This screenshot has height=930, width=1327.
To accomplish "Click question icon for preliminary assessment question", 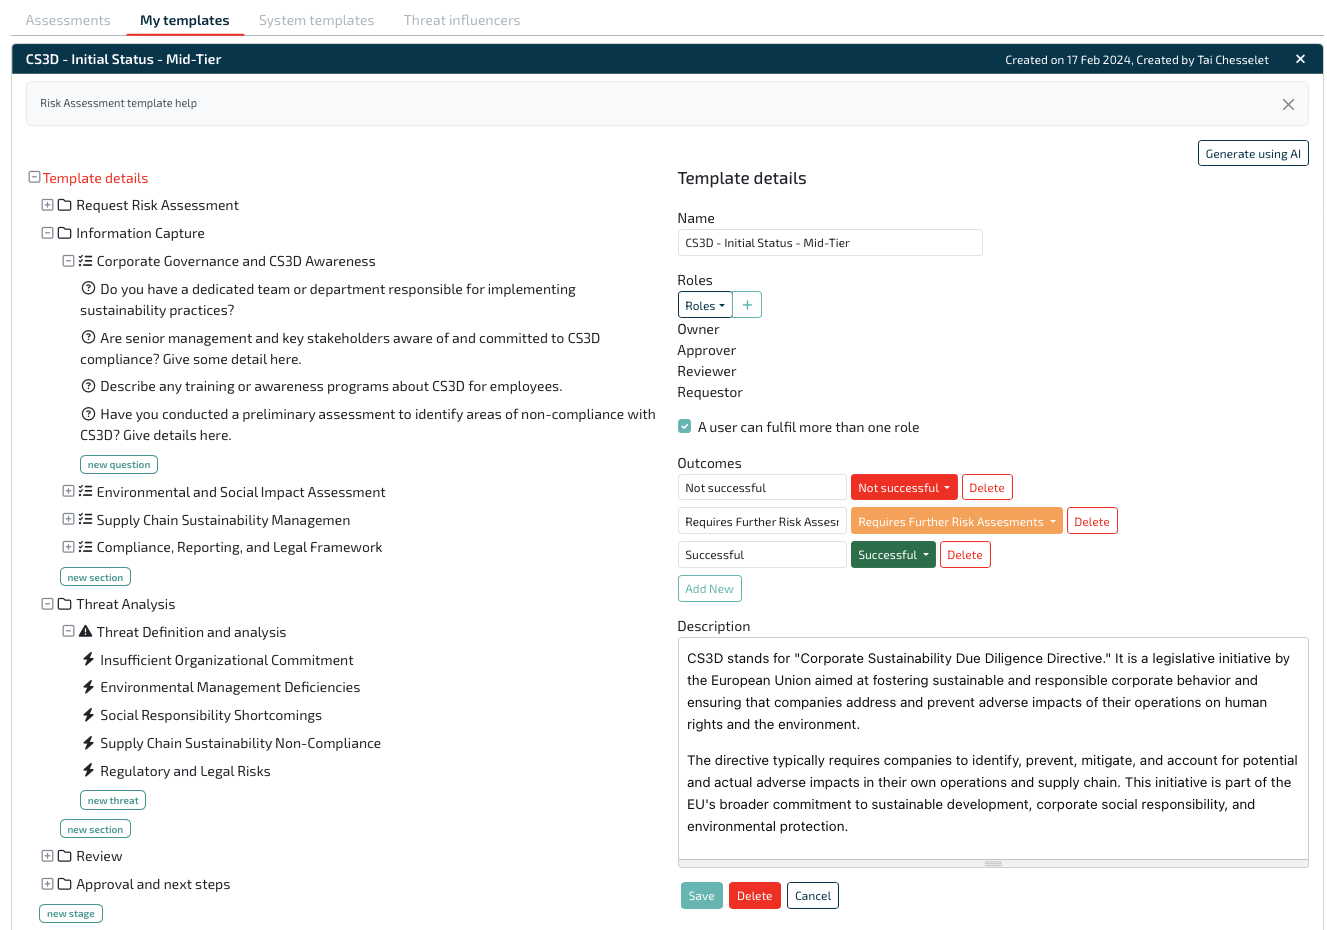I will point(88,413).
